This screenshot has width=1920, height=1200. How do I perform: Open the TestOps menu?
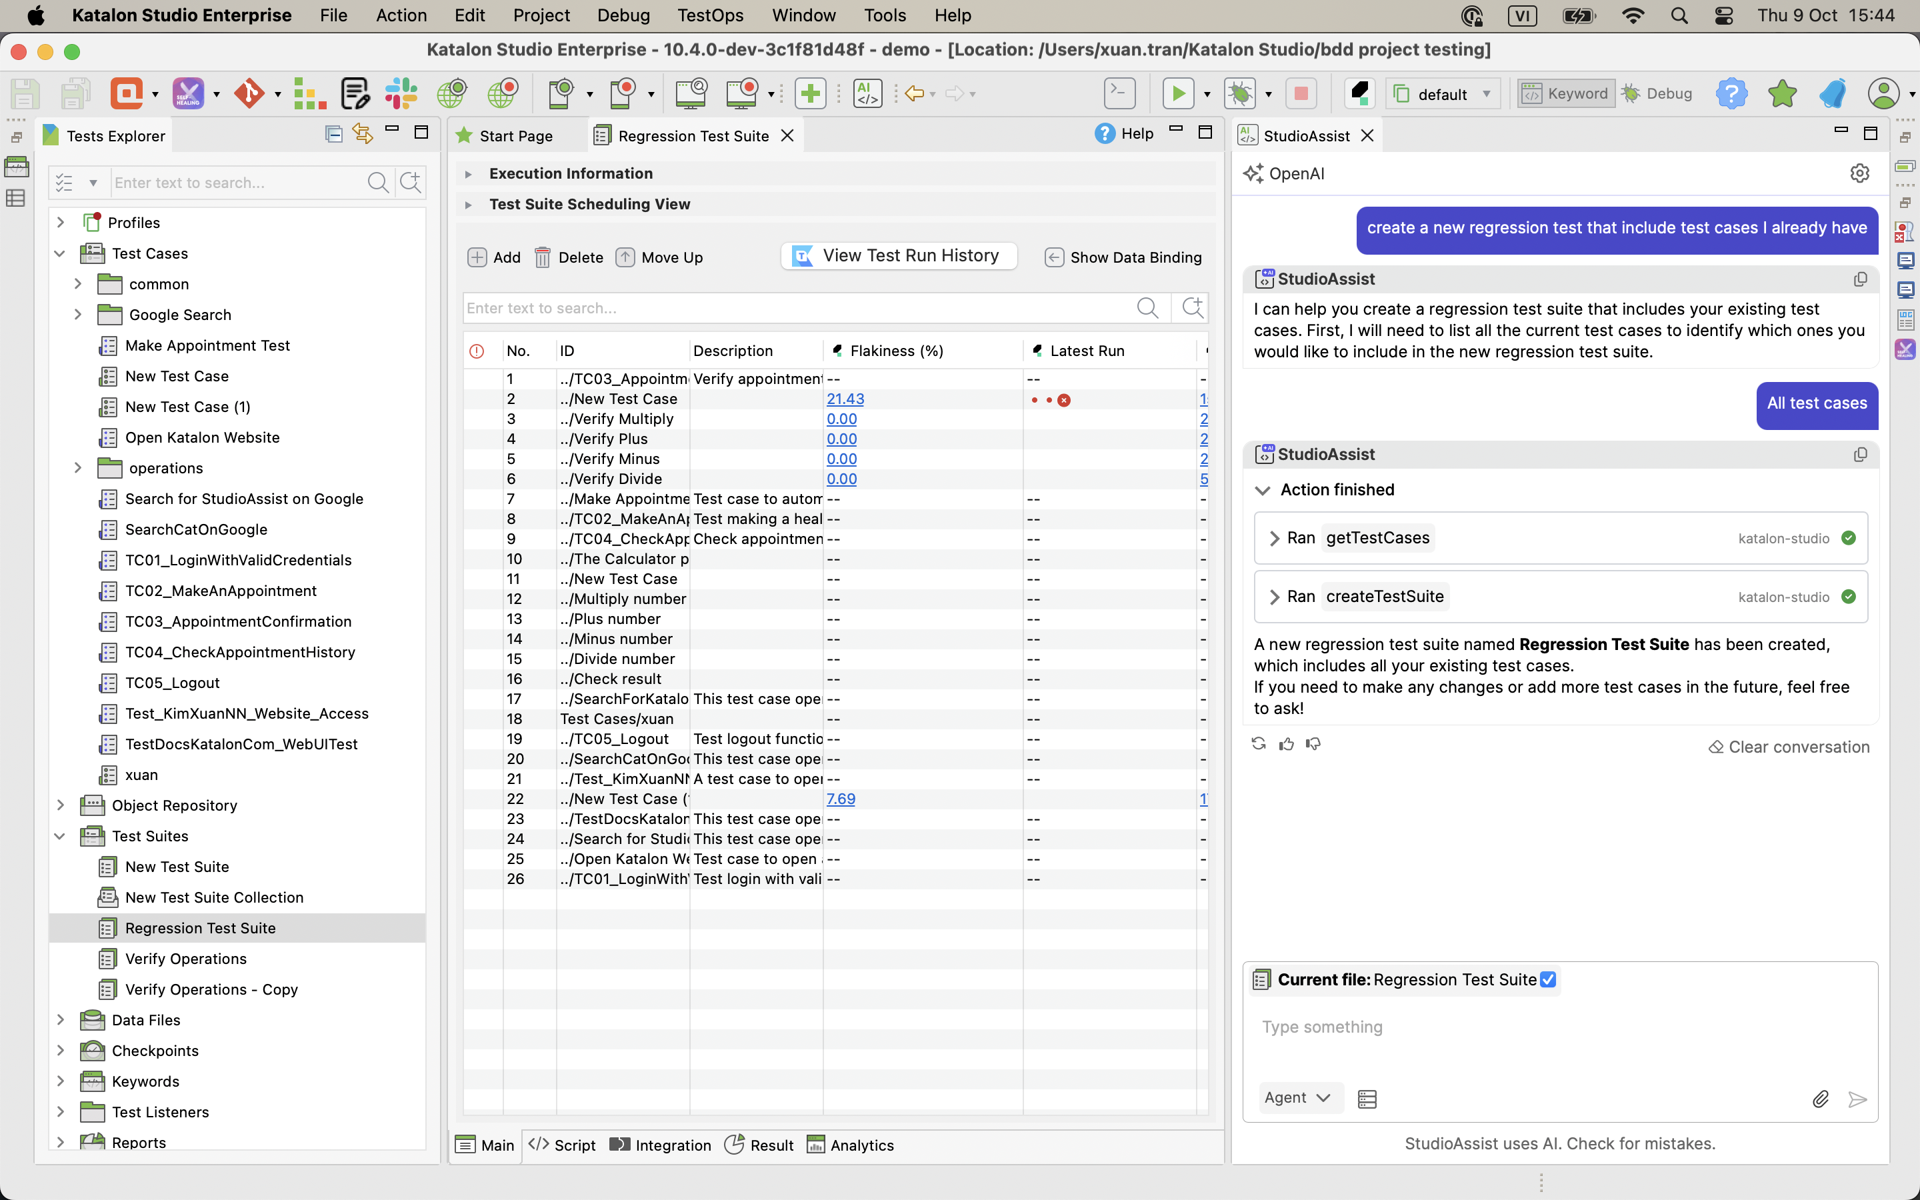pos(710,15)
